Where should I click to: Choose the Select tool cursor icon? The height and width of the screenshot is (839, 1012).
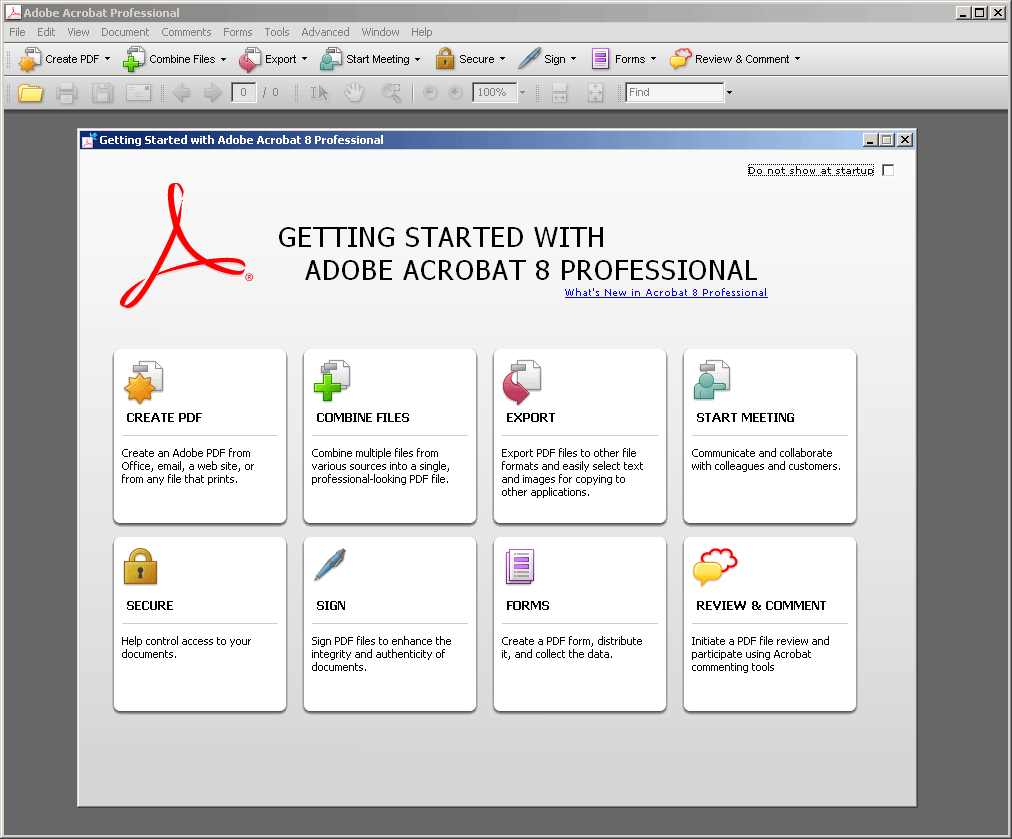(x=319, y=93)
